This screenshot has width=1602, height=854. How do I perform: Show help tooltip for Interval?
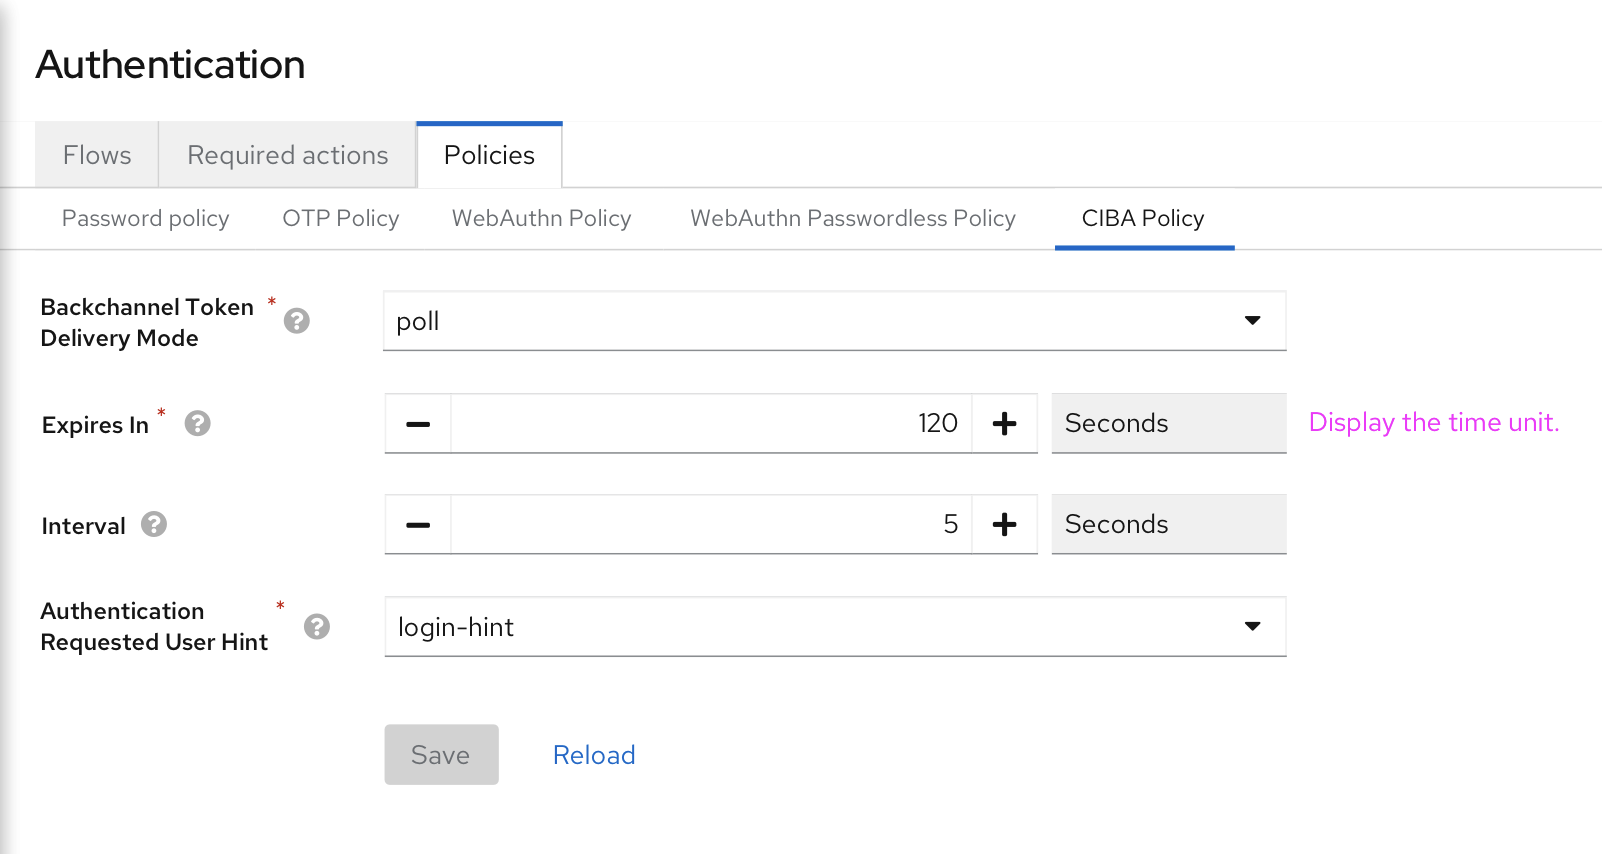pos(152,524)
